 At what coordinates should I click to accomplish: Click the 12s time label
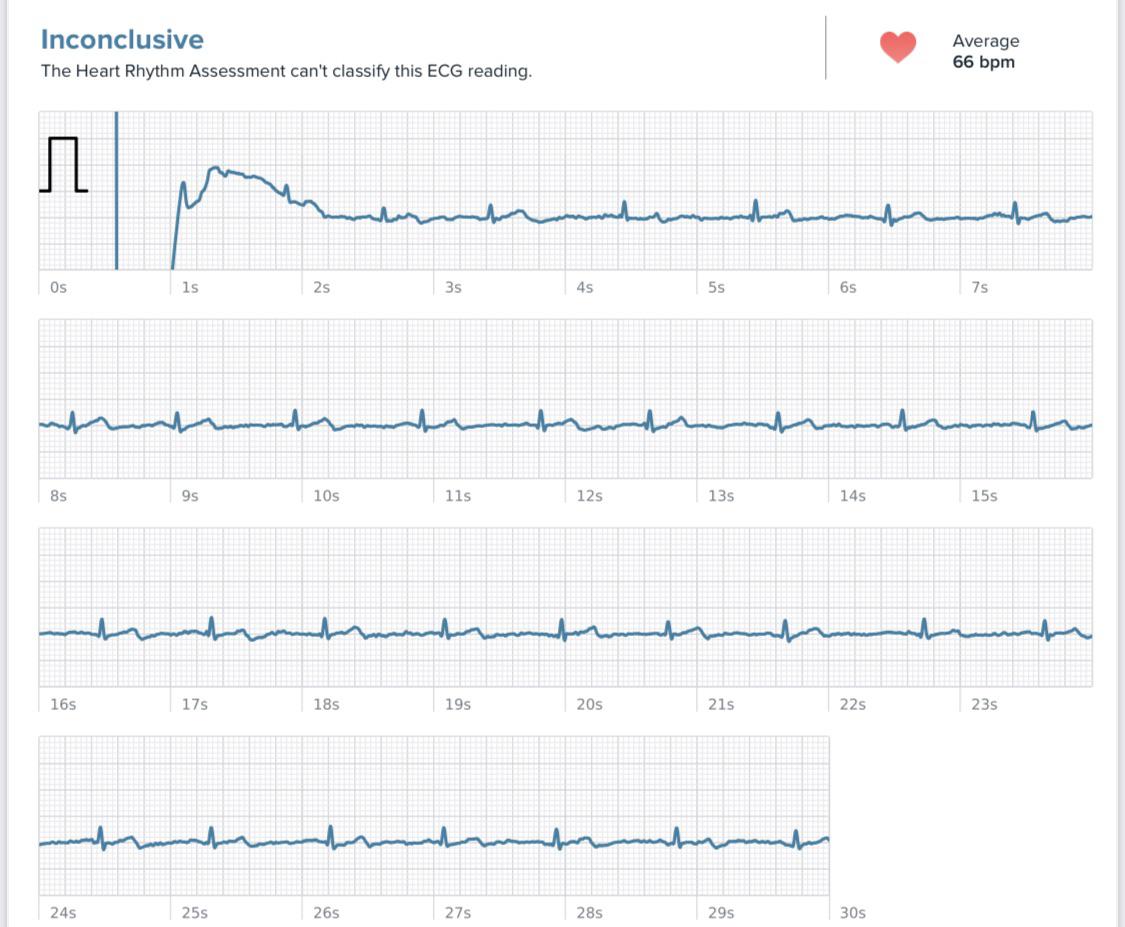pyautogui.click(x=589, y=496)
